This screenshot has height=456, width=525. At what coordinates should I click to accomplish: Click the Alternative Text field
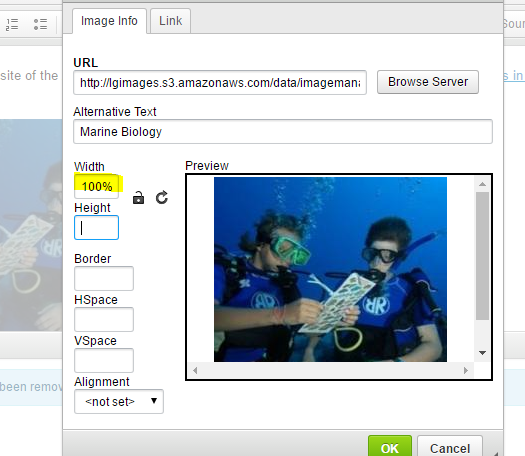[283, 132]
